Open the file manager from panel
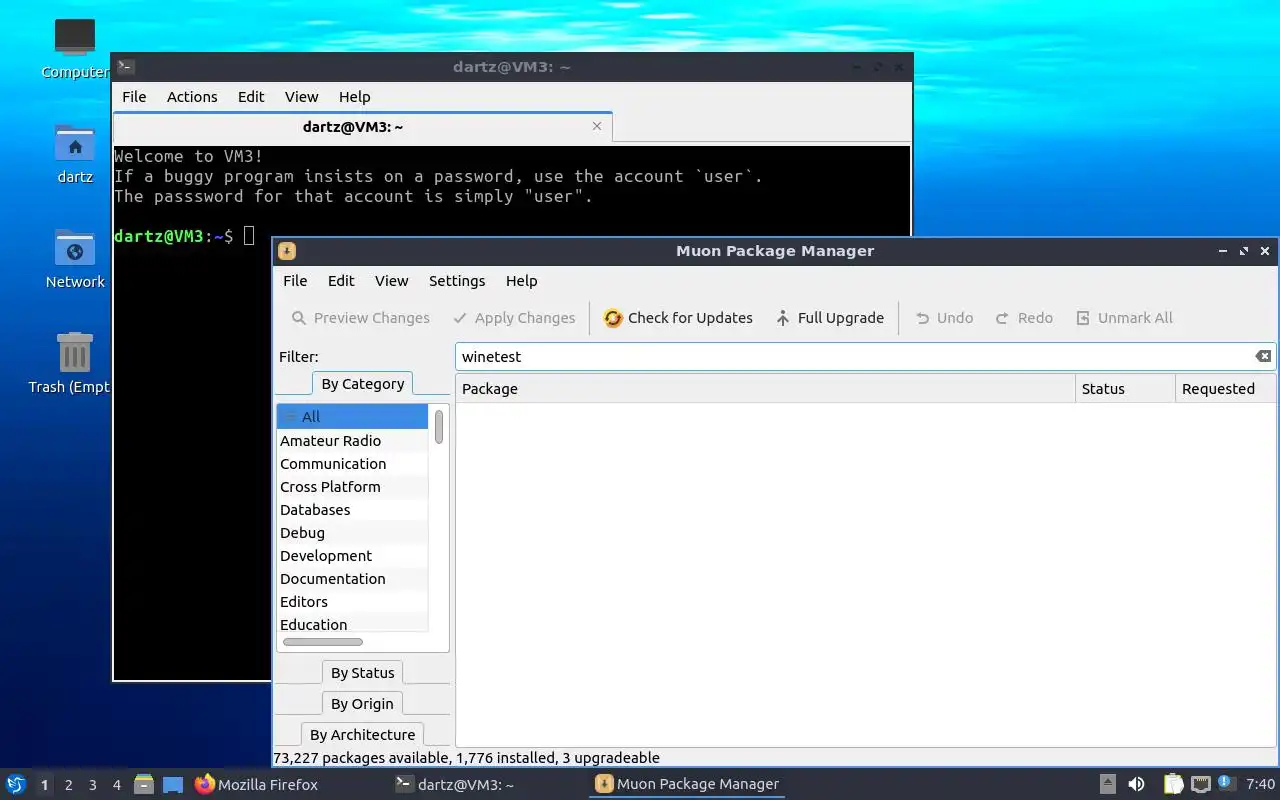This screenshot has height=800, width=1280. pos(144,785)
